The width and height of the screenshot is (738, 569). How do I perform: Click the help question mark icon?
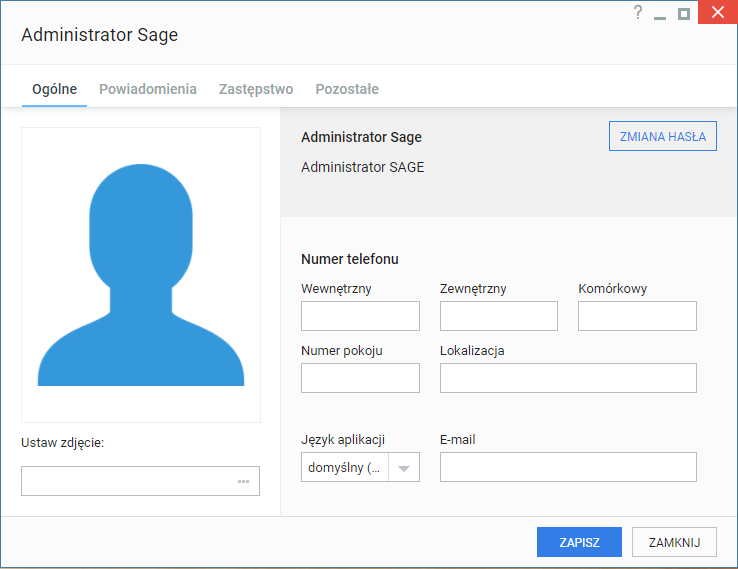[638, 12]
